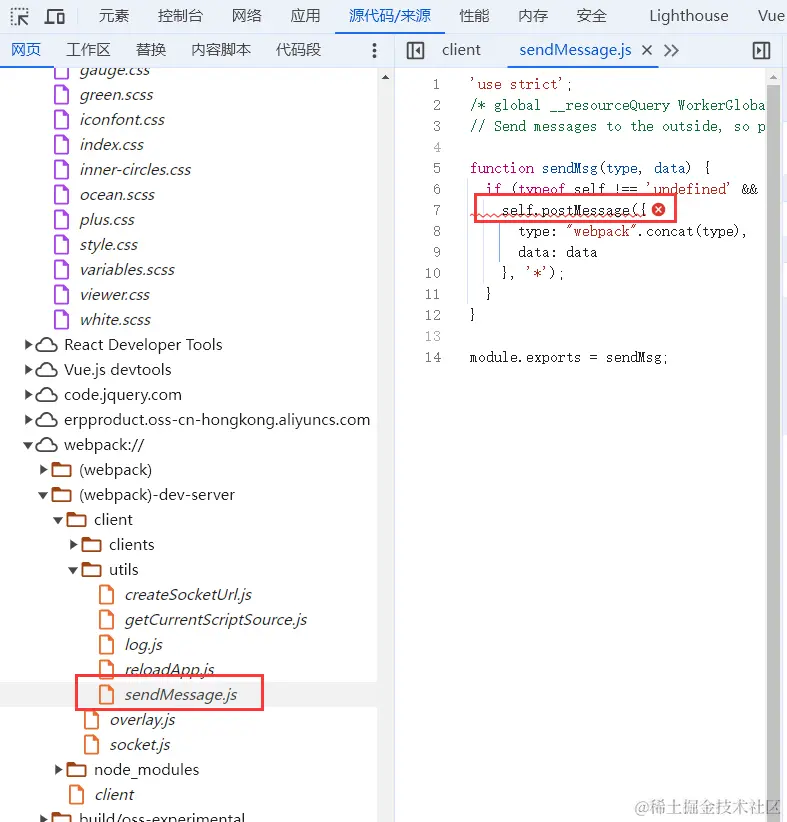Open iconfont.css in the file tree
This screenshot has height=822, width=787.
click(122, 120)
